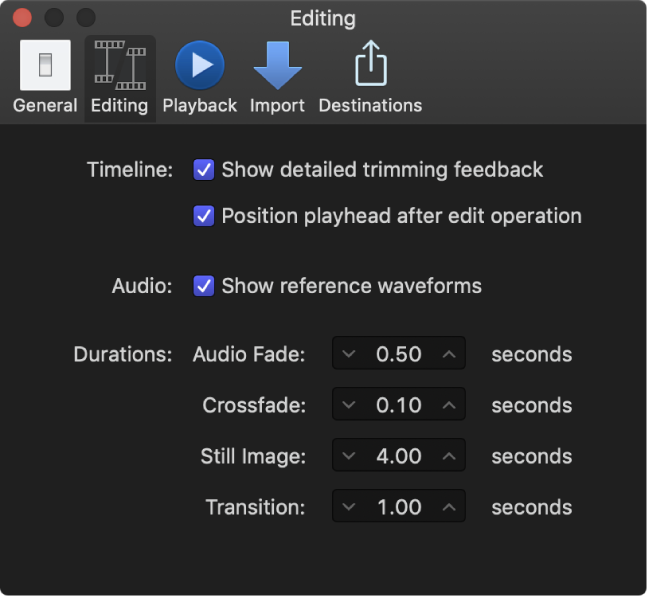The width and height of the screenshot is (649, 596).
Task: Increase Transition duration with up chevron
Action: coord(449,507)
